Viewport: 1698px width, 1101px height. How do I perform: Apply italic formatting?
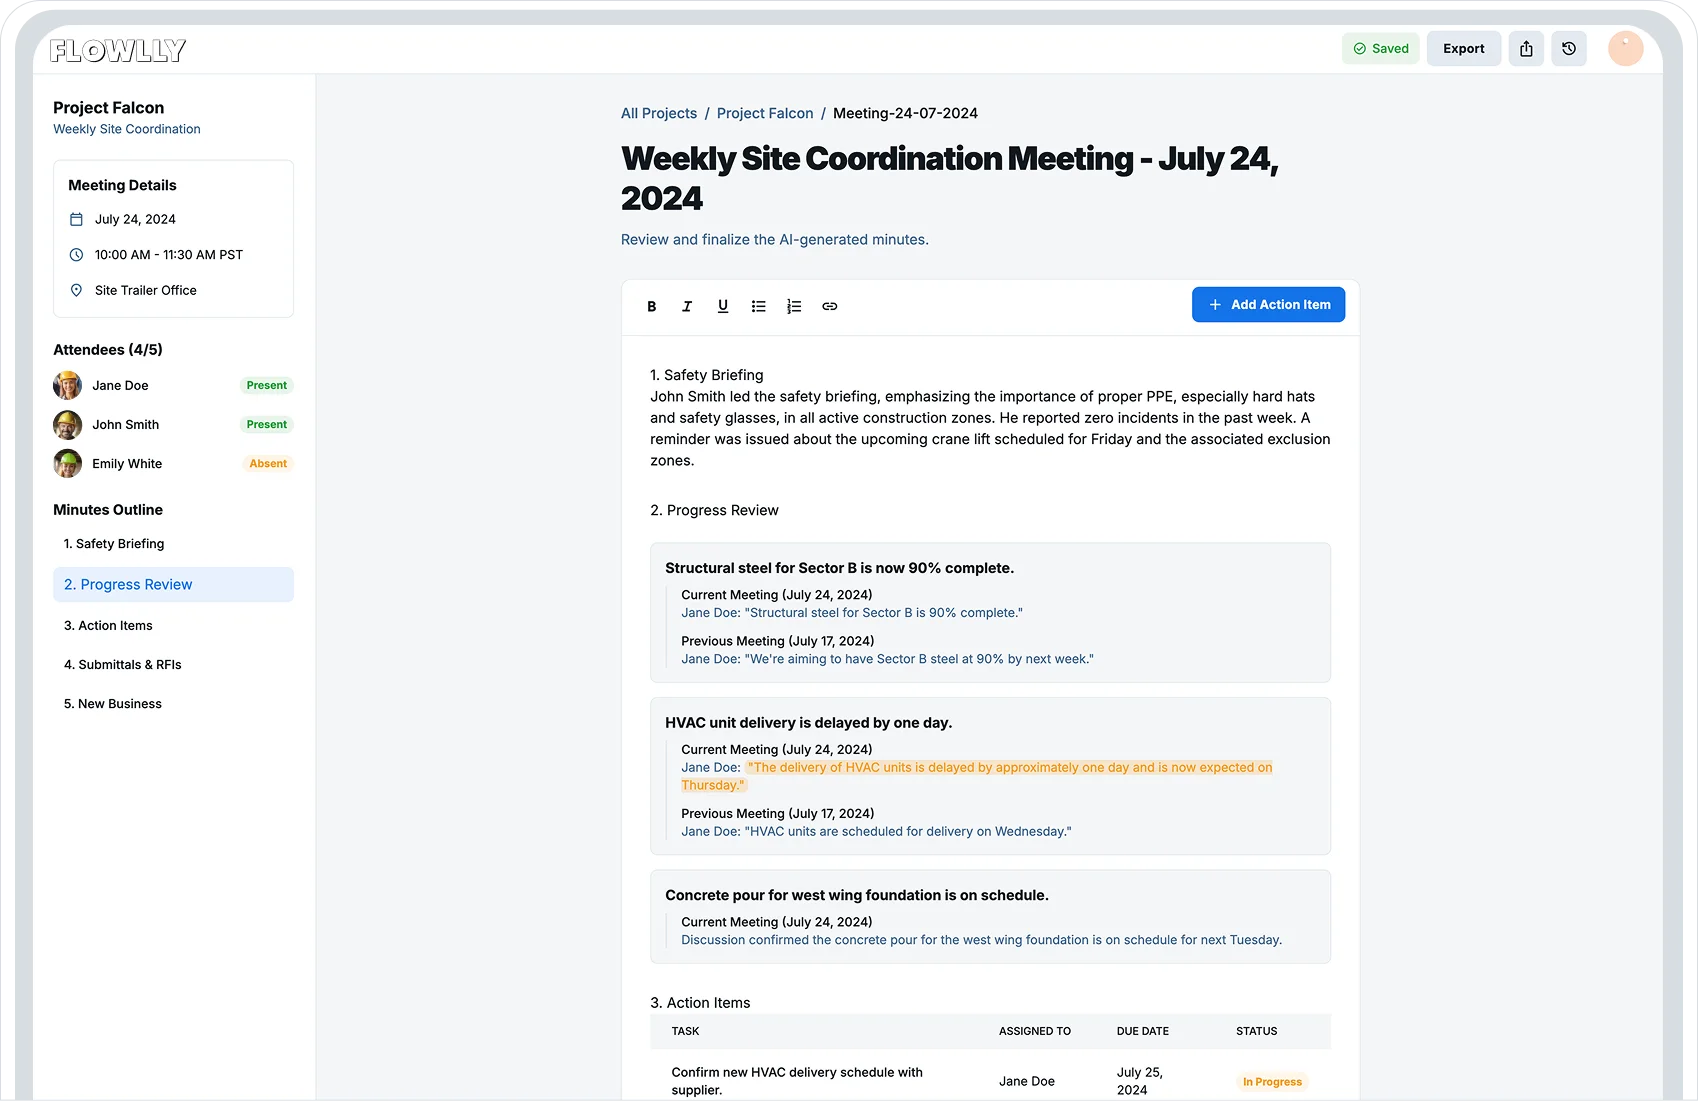687,306
